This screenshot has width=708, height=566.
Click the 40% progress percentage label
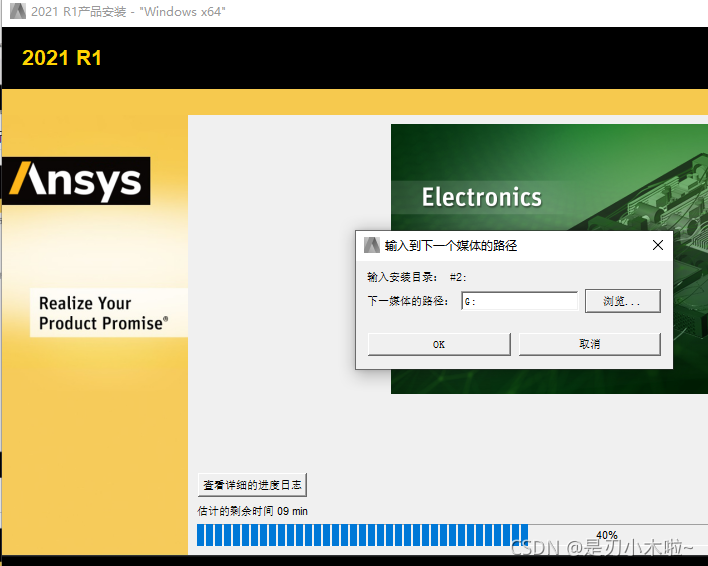click(606, 535)
